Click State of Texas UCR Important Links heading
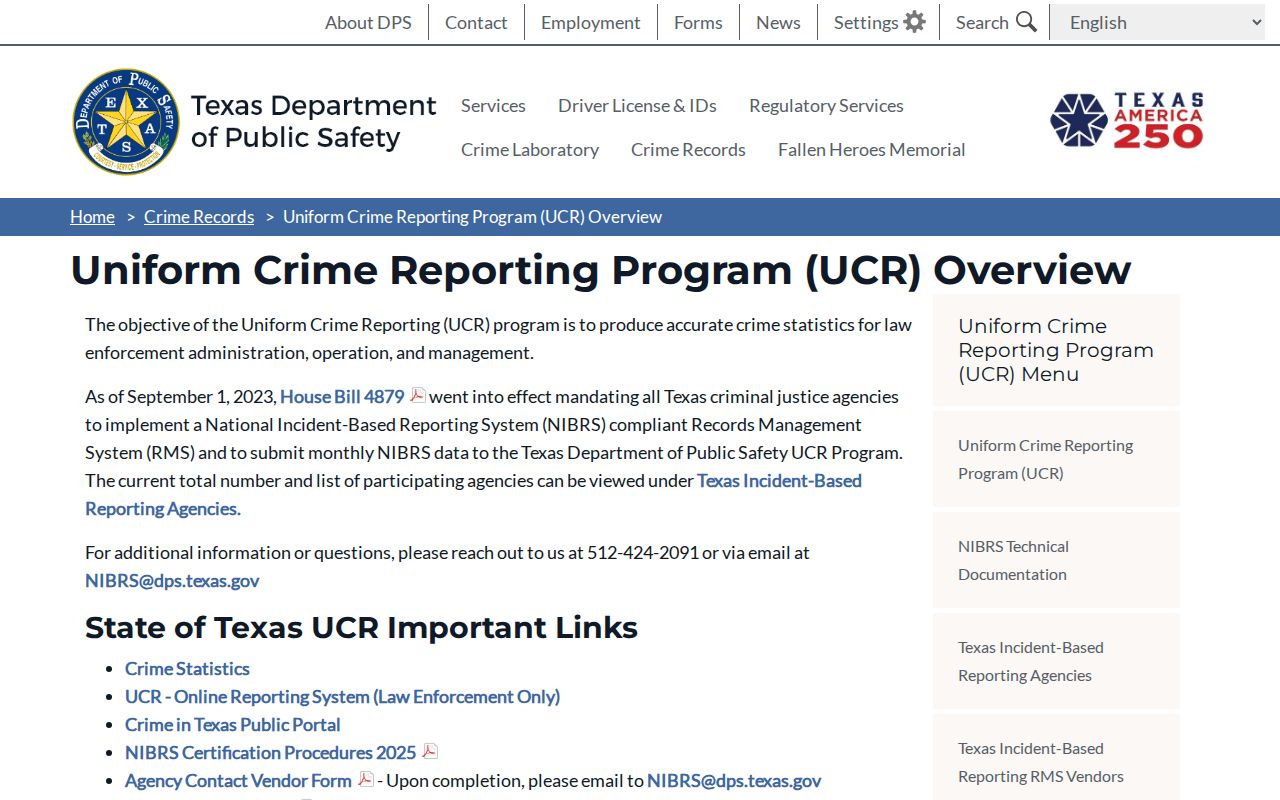This screenshot has height=800, width=1280. pyautogui.click(x=361, y=627)
